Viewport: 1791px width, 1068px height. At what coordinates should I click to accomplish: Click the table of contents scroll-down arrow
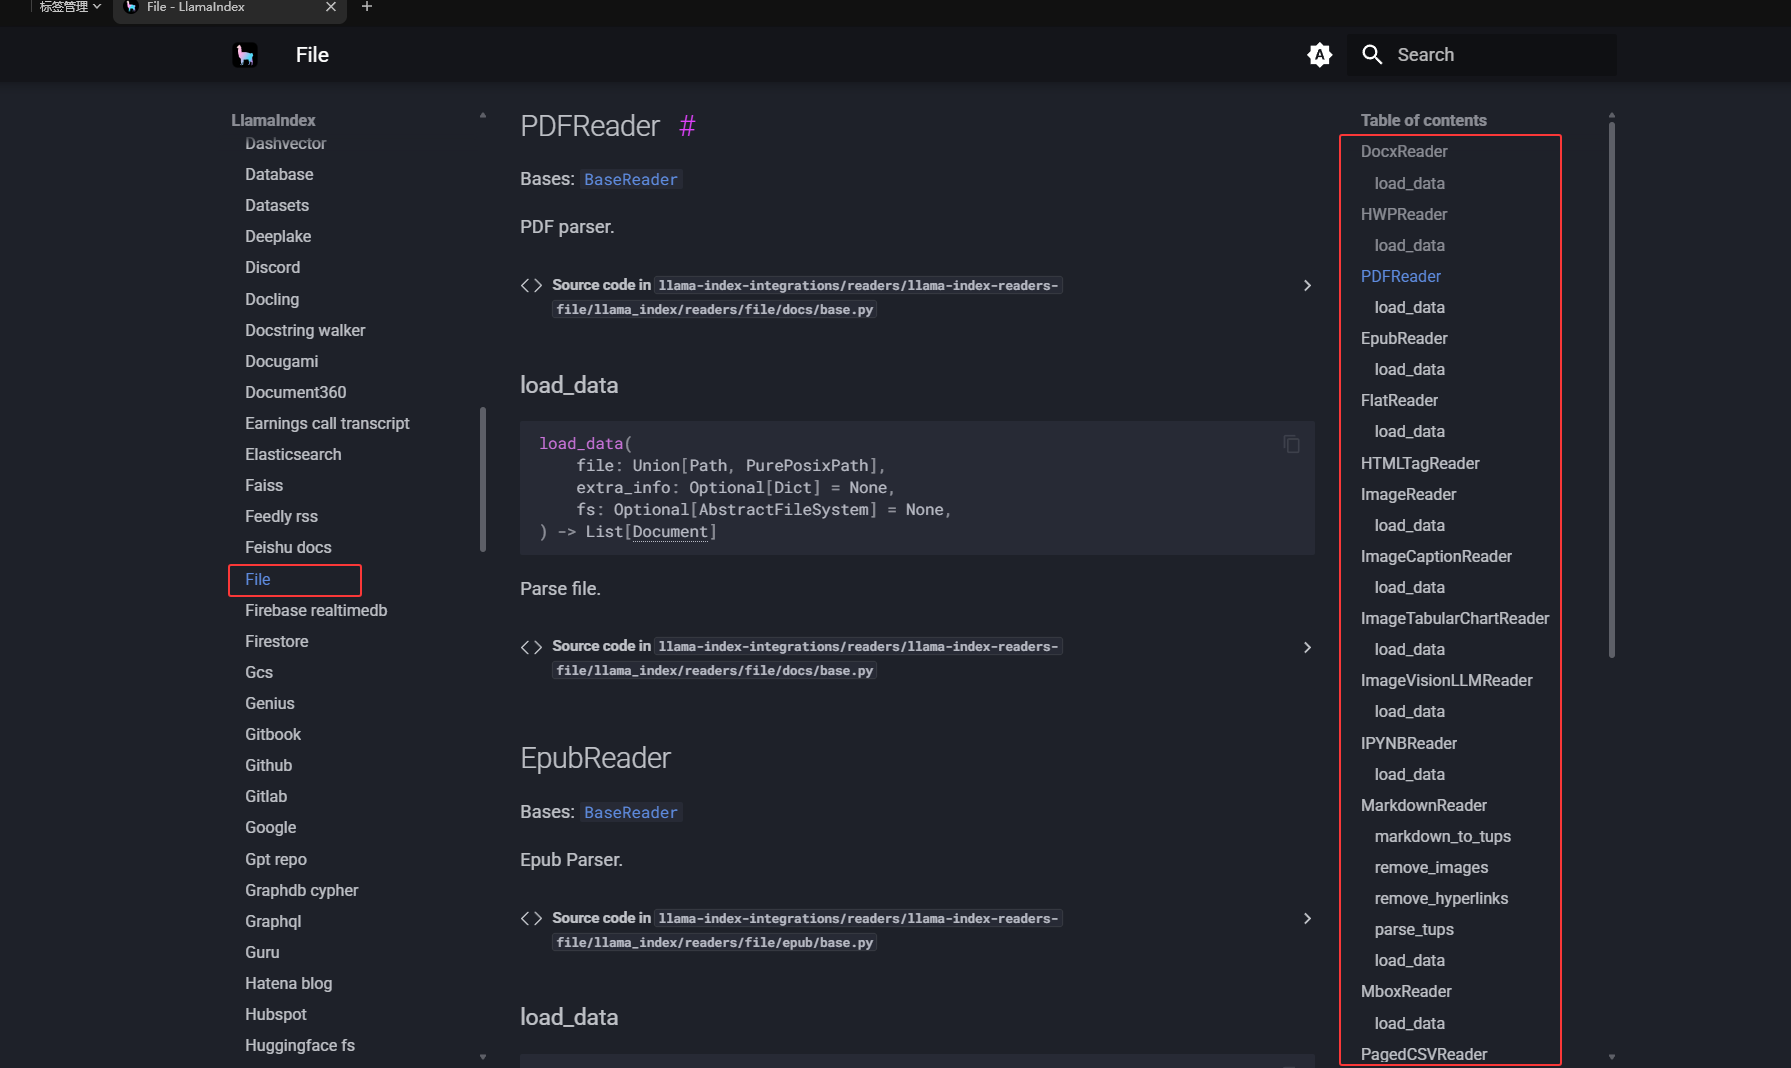tap(1612, 1057)
